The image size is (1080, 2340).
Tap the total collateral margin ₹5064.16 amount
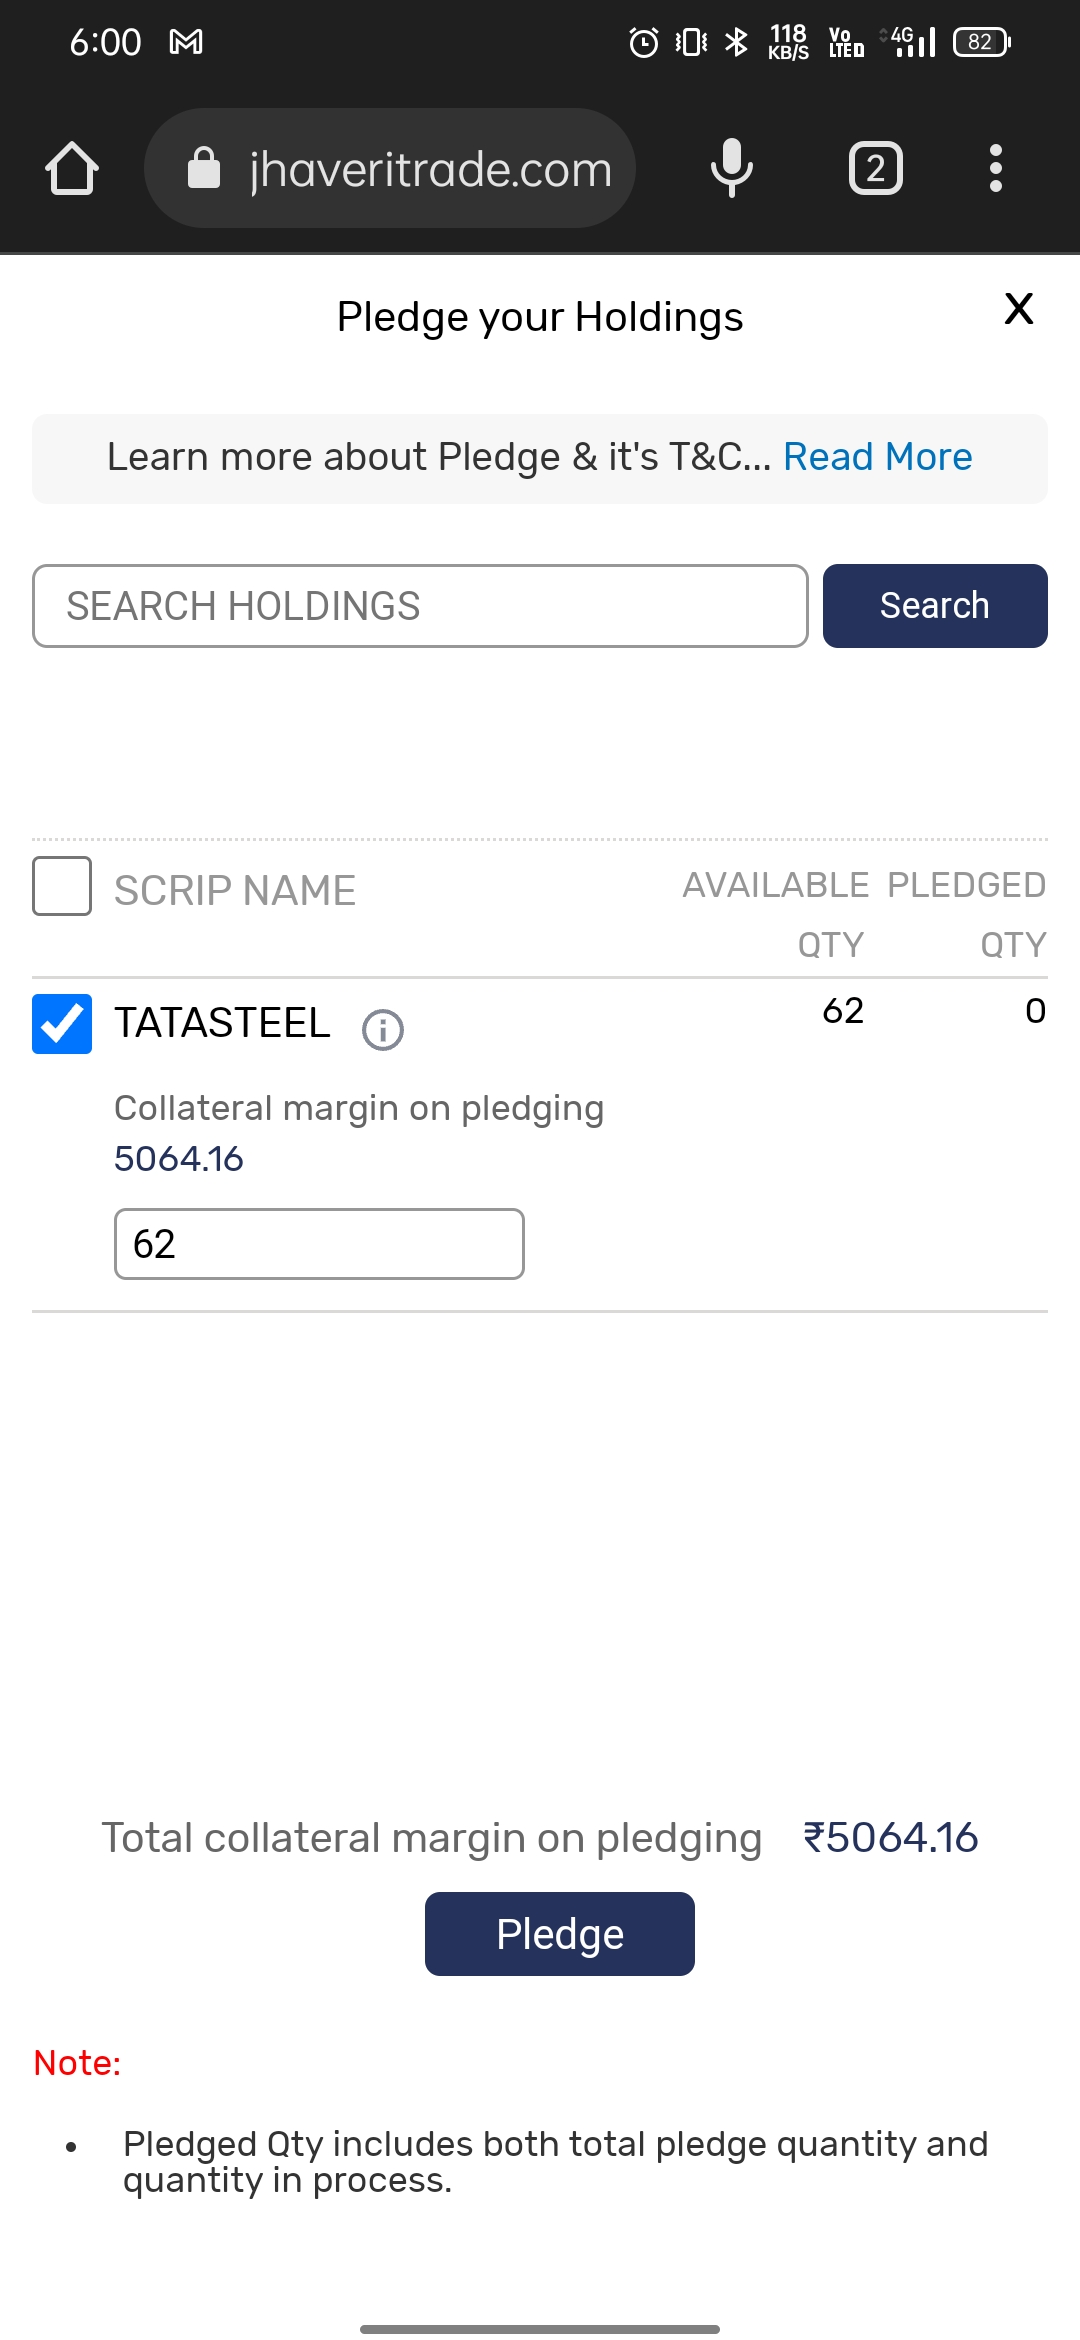891,1838
